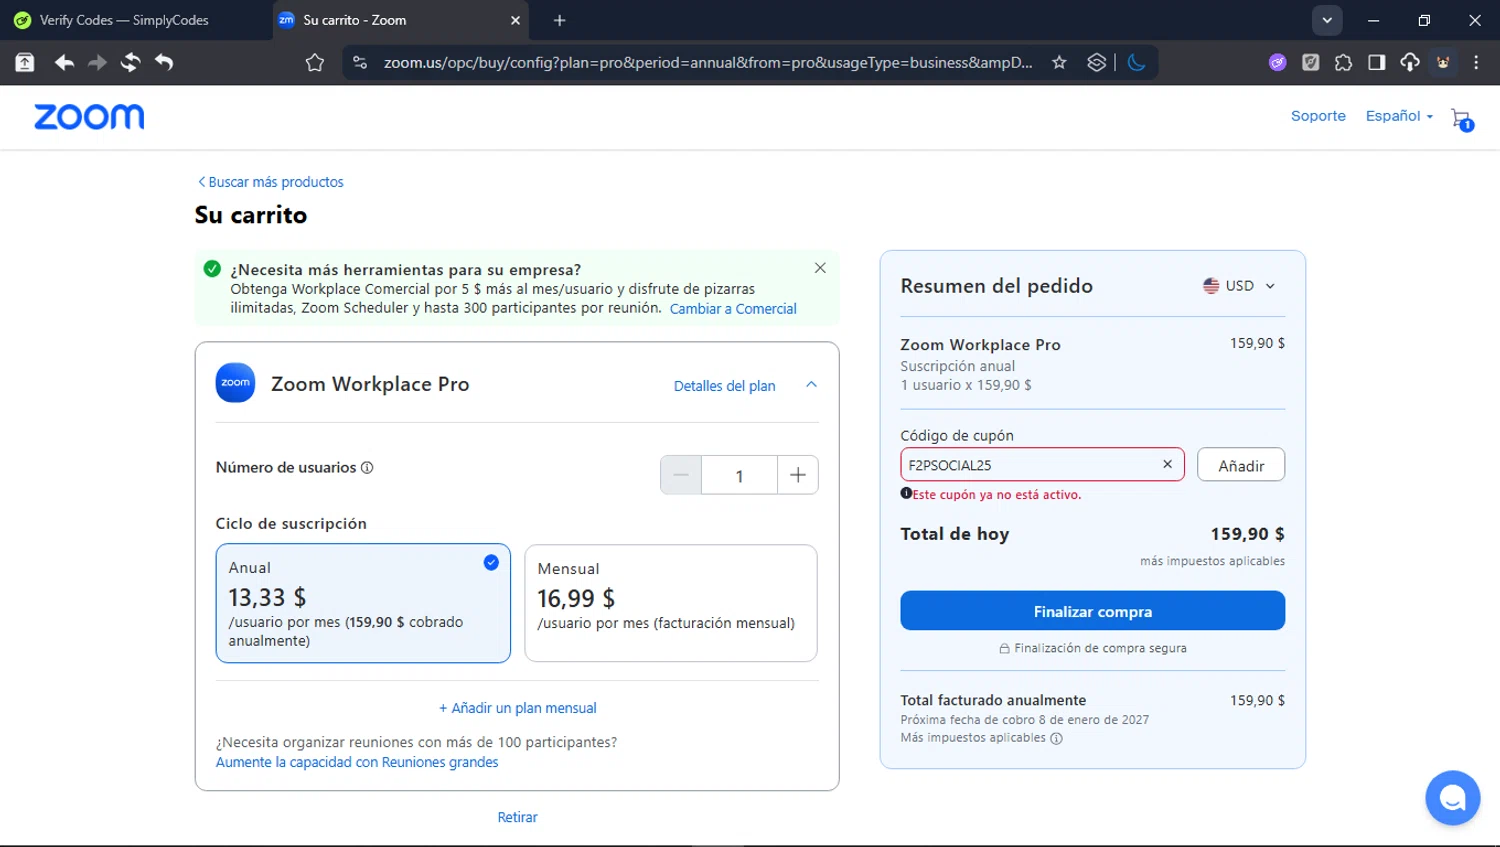Open the browser extensions puzzle icon
Viewport: 1500px width, 847px height.
[1343, 62]
